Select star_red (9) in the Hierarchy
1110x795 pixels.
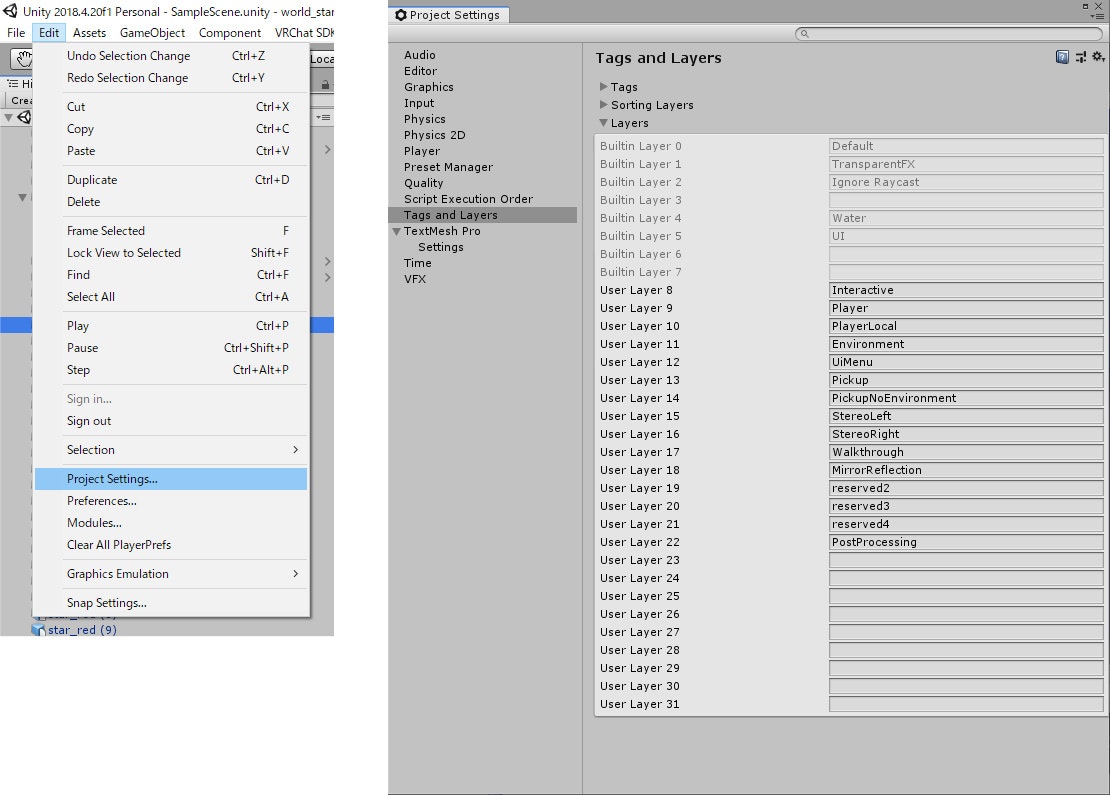point(82,629)
